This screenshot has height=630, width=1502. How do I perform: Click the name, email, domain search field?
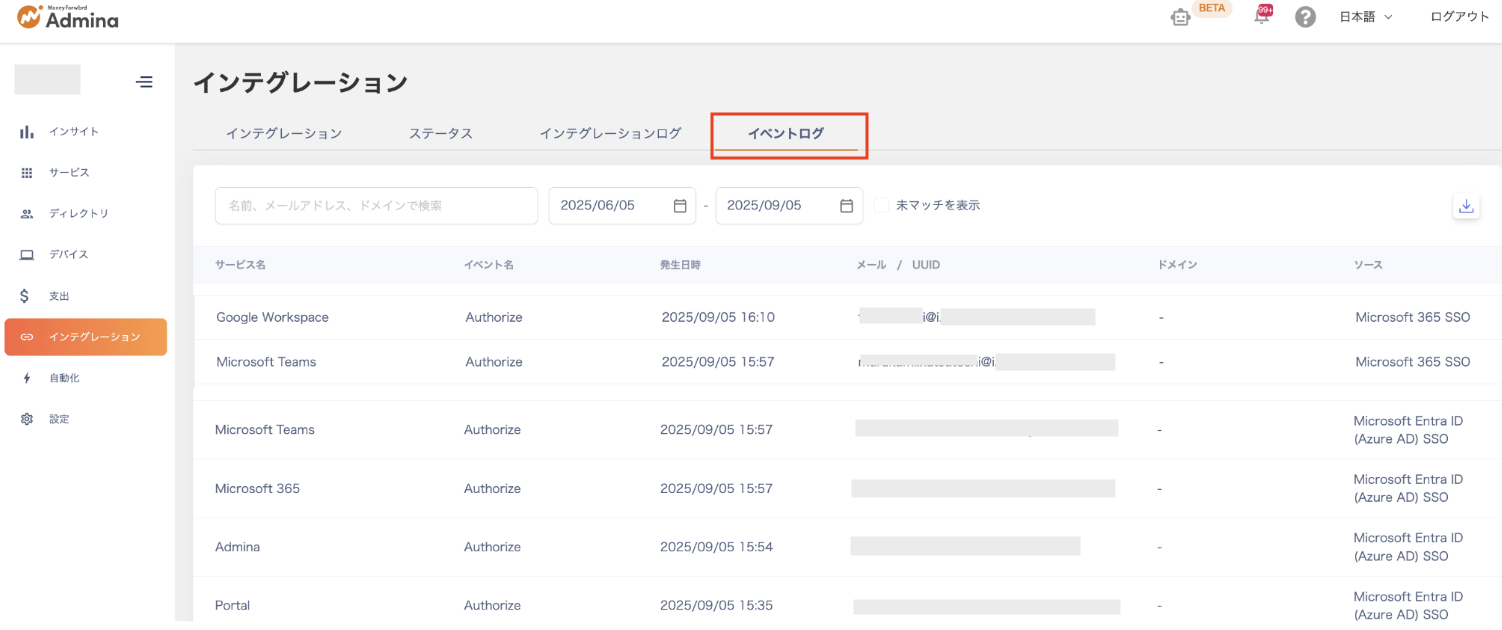click(x=376, y=205)
